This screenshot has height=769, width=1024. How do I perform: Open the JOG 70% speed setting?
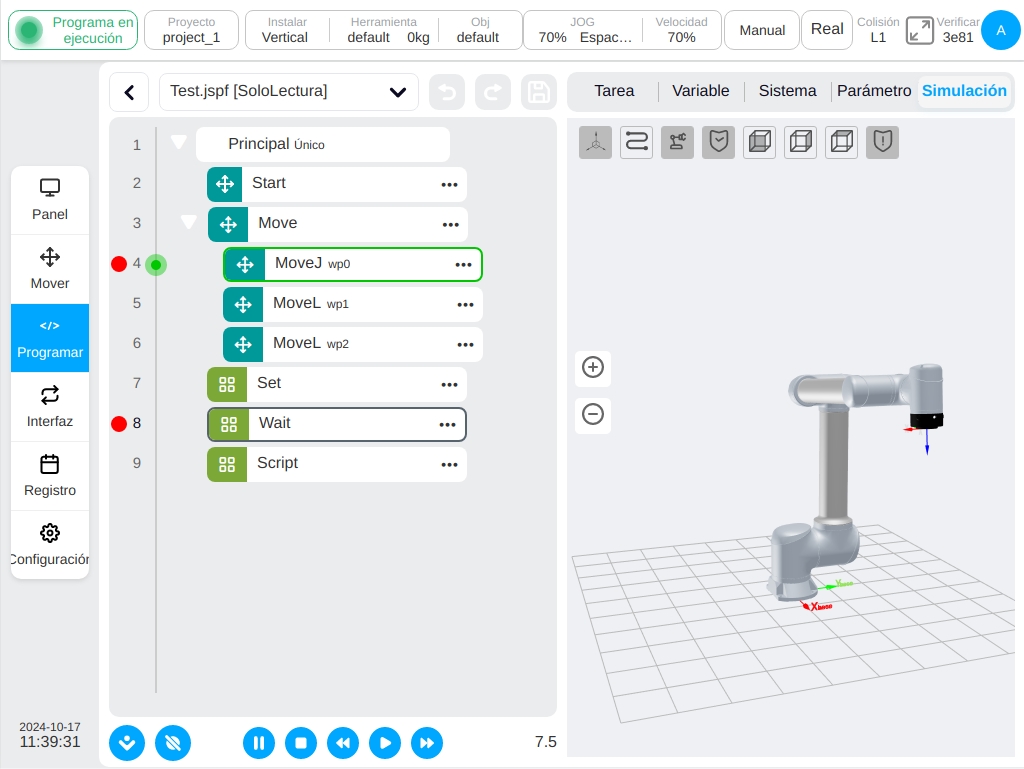(x=583, y=30)
